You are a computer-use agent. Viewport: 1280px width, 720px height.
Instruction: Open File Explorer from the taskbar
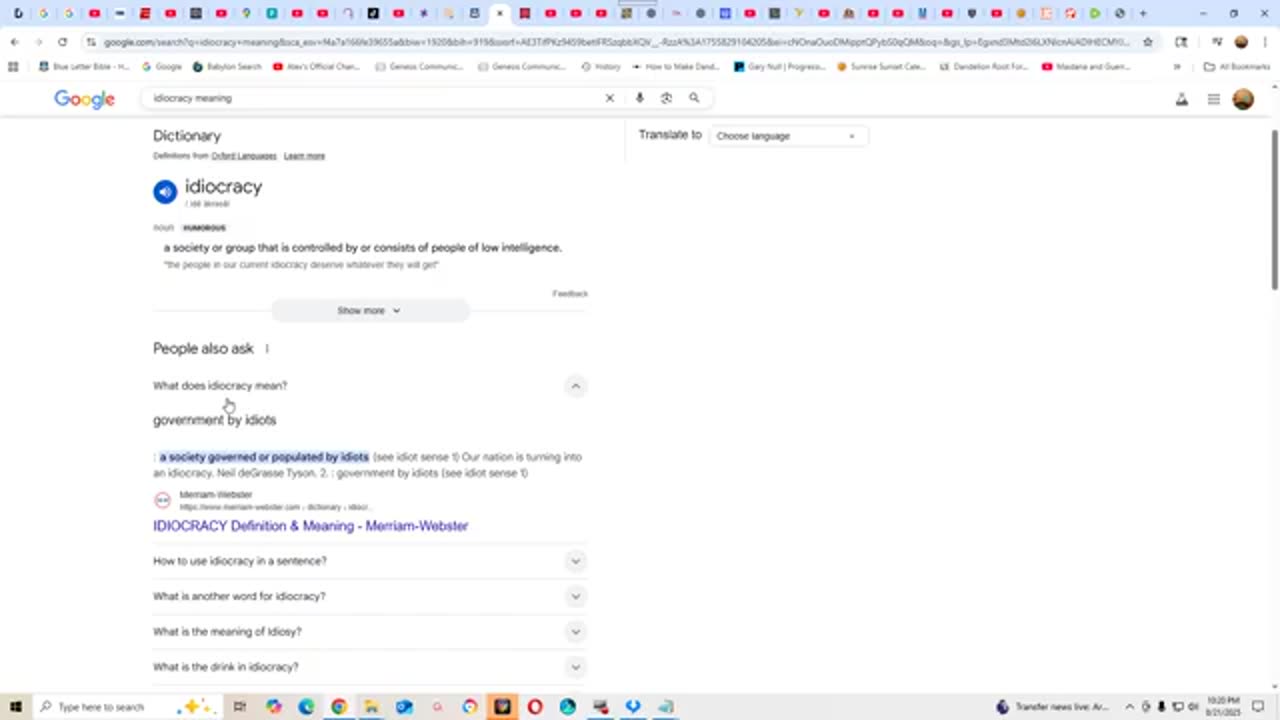[371, 706]
